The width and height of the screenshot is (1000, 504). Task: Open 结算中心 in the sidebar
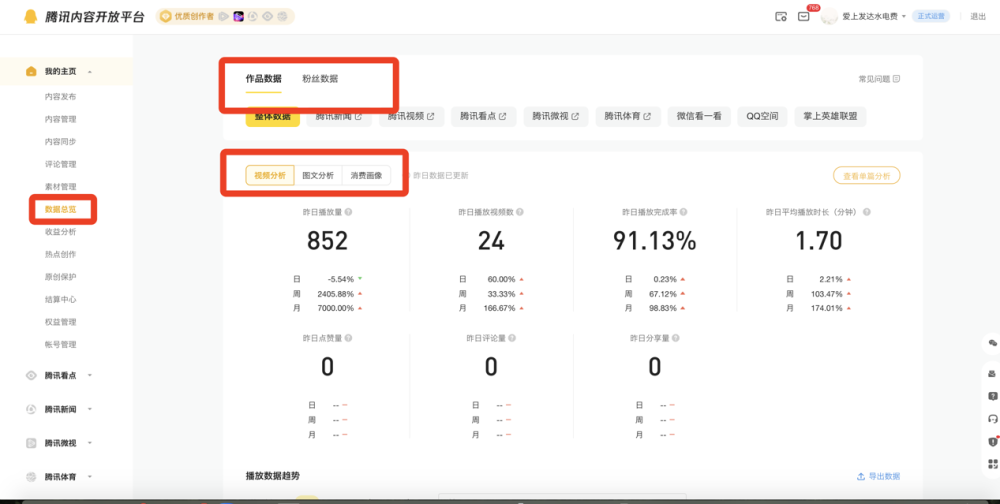click(61, 299)
